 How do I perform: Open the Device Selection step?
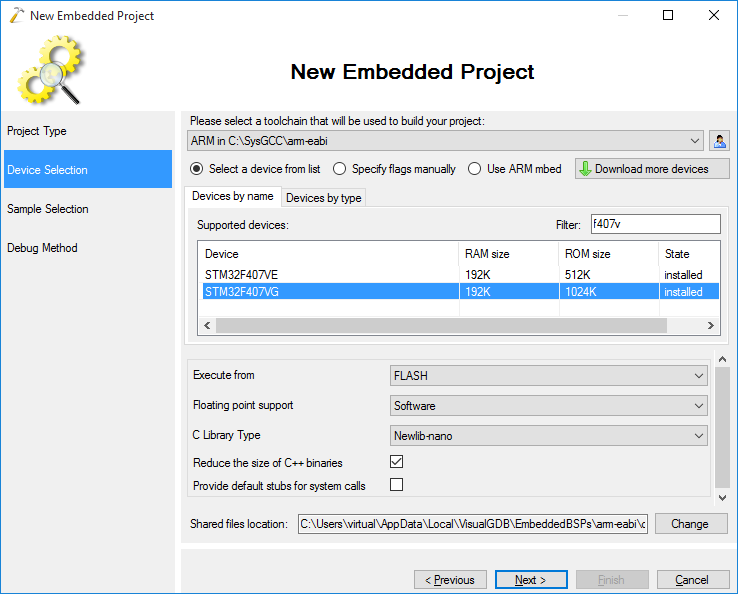point(88,169)
